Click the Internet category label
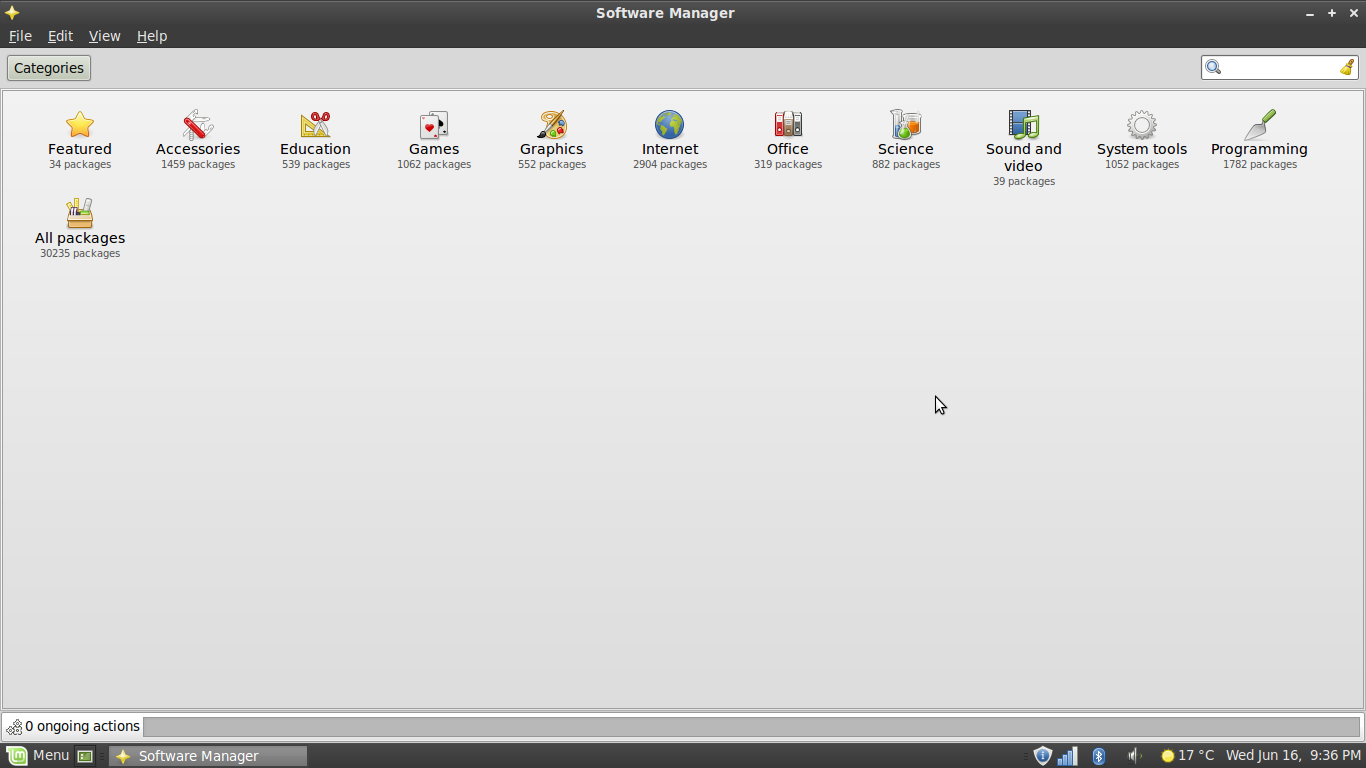 point(670,149)
